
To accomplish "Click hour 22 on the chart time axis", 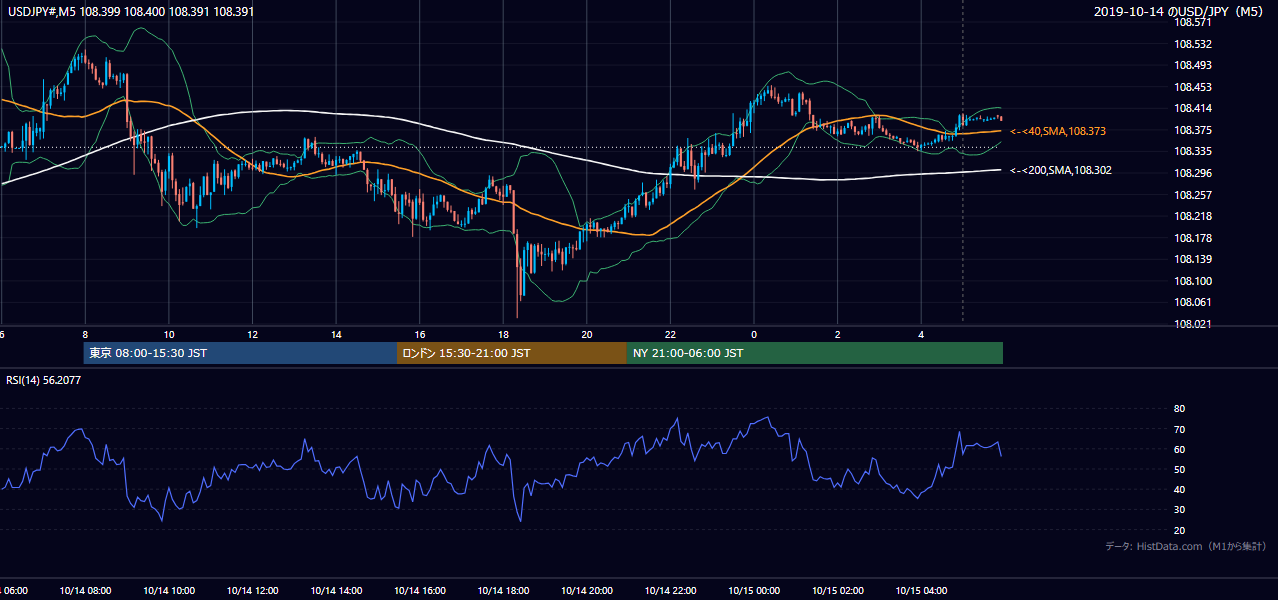I will 670,335.
